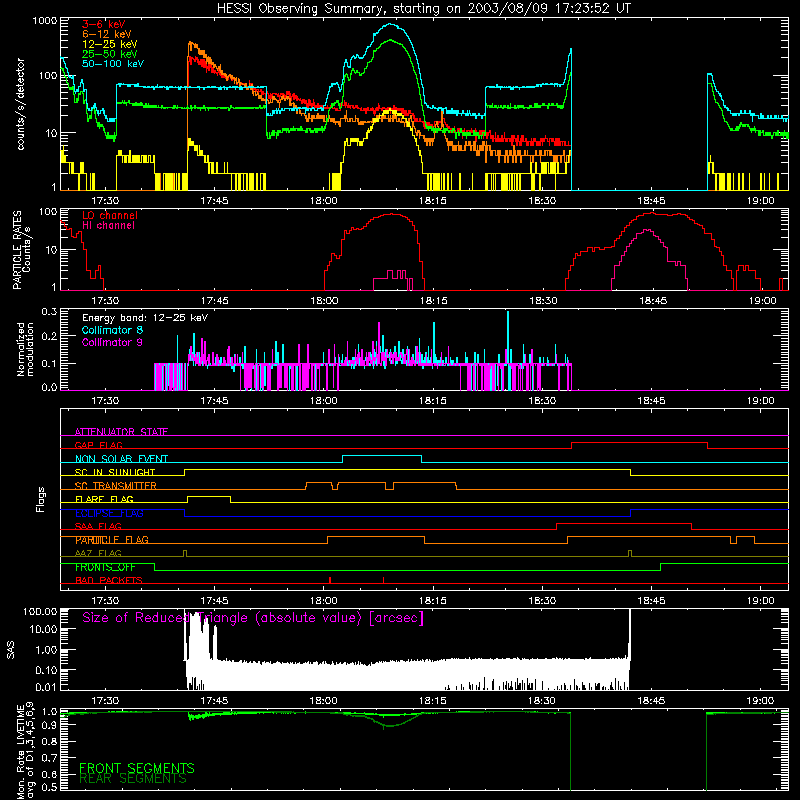Select the 12-25 keV legend label
The image size is (800, 800).
(109, 44)
